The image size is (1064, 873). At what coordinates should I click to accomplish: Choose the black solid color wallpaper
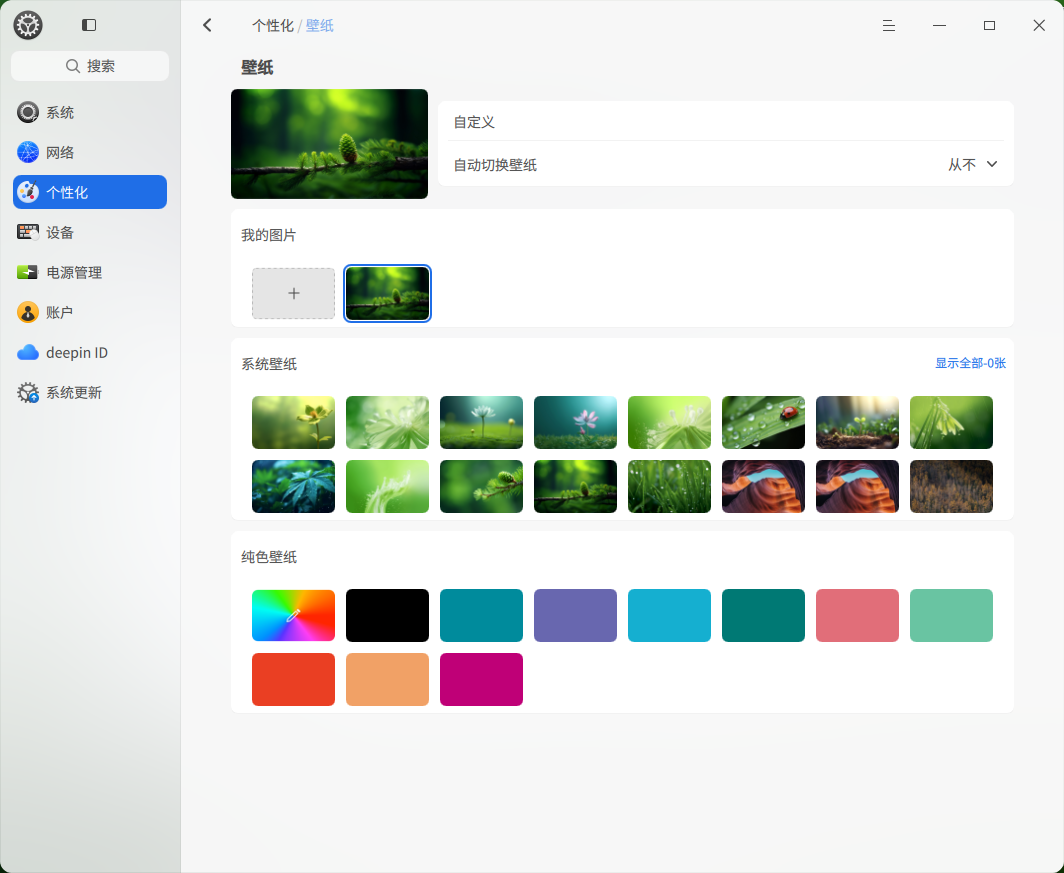pyautogui.click(x=387, y=615)
